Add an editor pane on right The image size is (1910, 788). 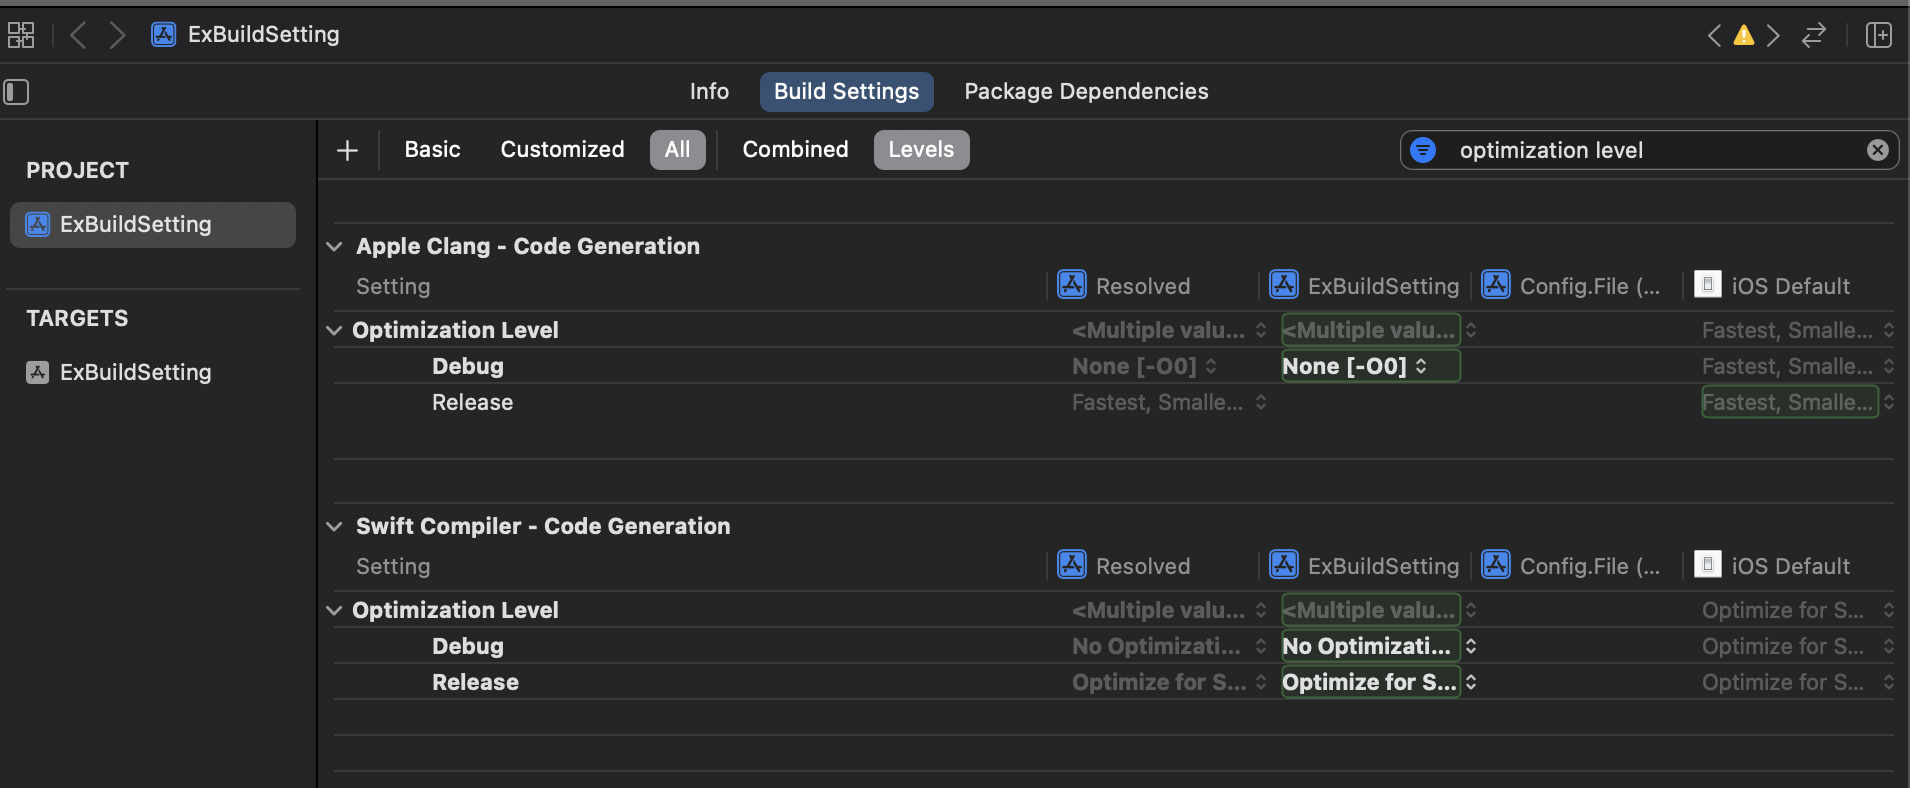coord(1879,36)
